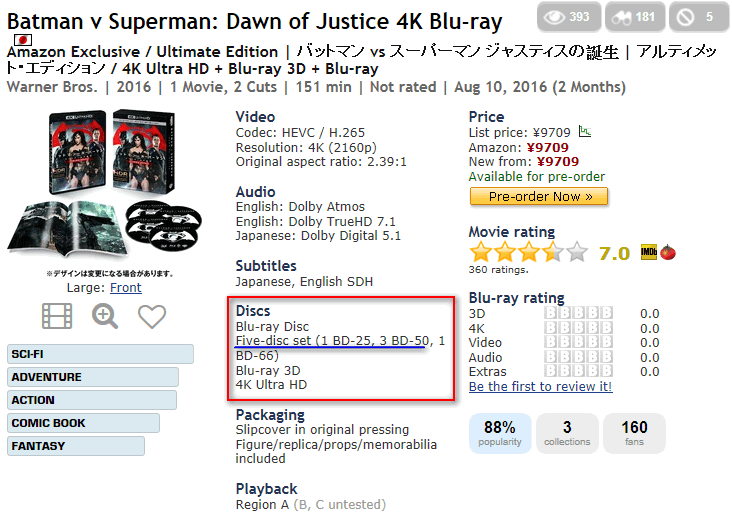This screenshot has height=518, width=732.
Task: Open the Front cover link
Action: tap(126, 287)
